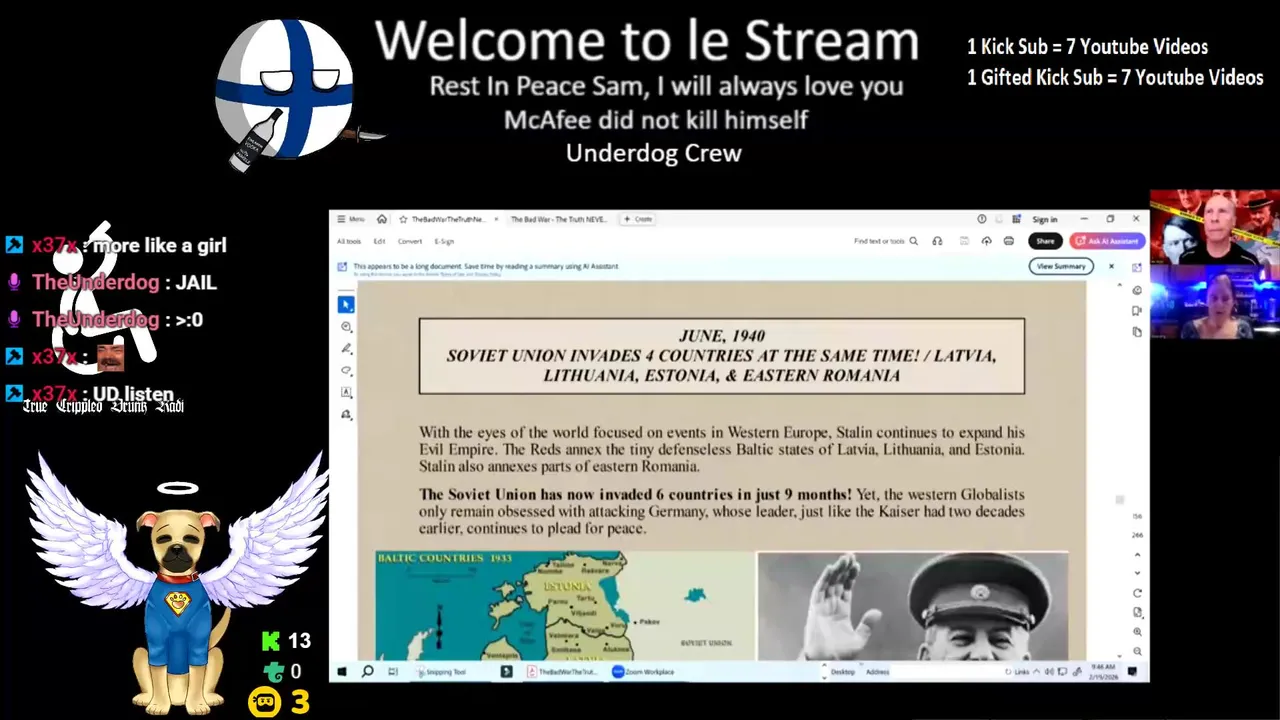Screen dimensions: 1280x720
Task: Star the TheBadWarTheTruthNe... document tab
Action: (403, 219)
